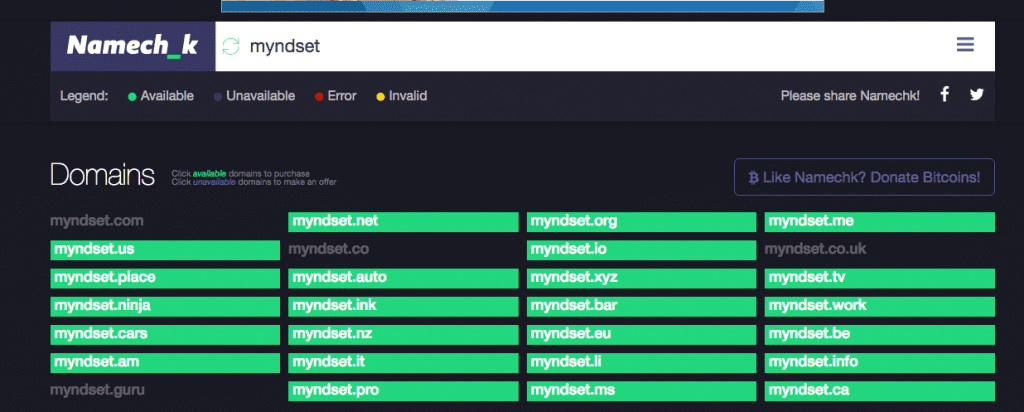Choose the myndset.work domain

(x=880, y=306)
